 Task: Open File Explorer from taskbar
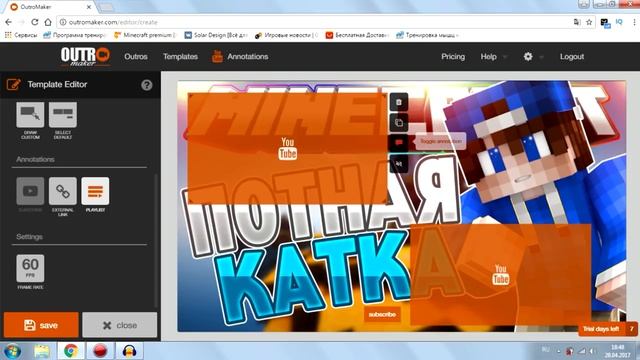[x=41, y=351]
